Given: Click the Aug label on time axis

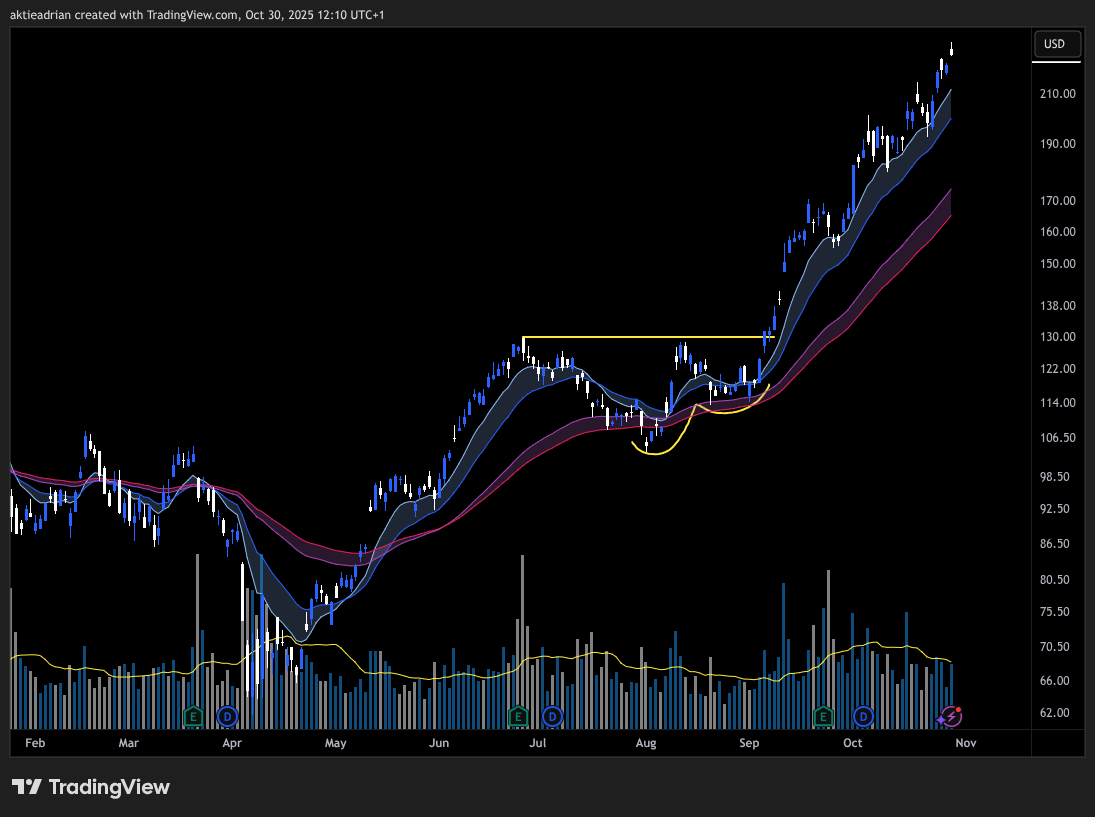Looking at the screenshot, I should (645, 743).
